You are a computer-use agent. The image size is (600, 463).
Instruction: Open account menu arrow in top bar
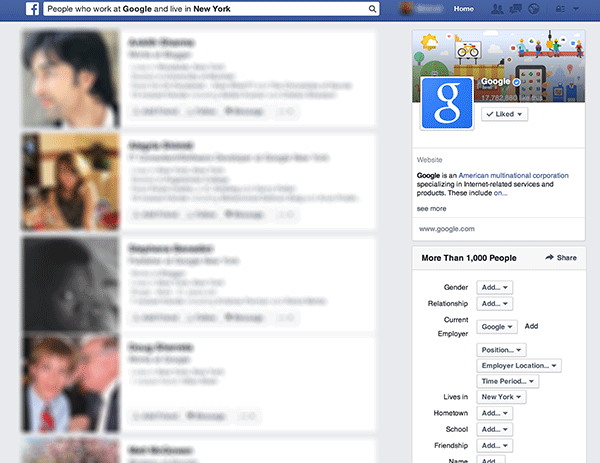pos(576,9)
